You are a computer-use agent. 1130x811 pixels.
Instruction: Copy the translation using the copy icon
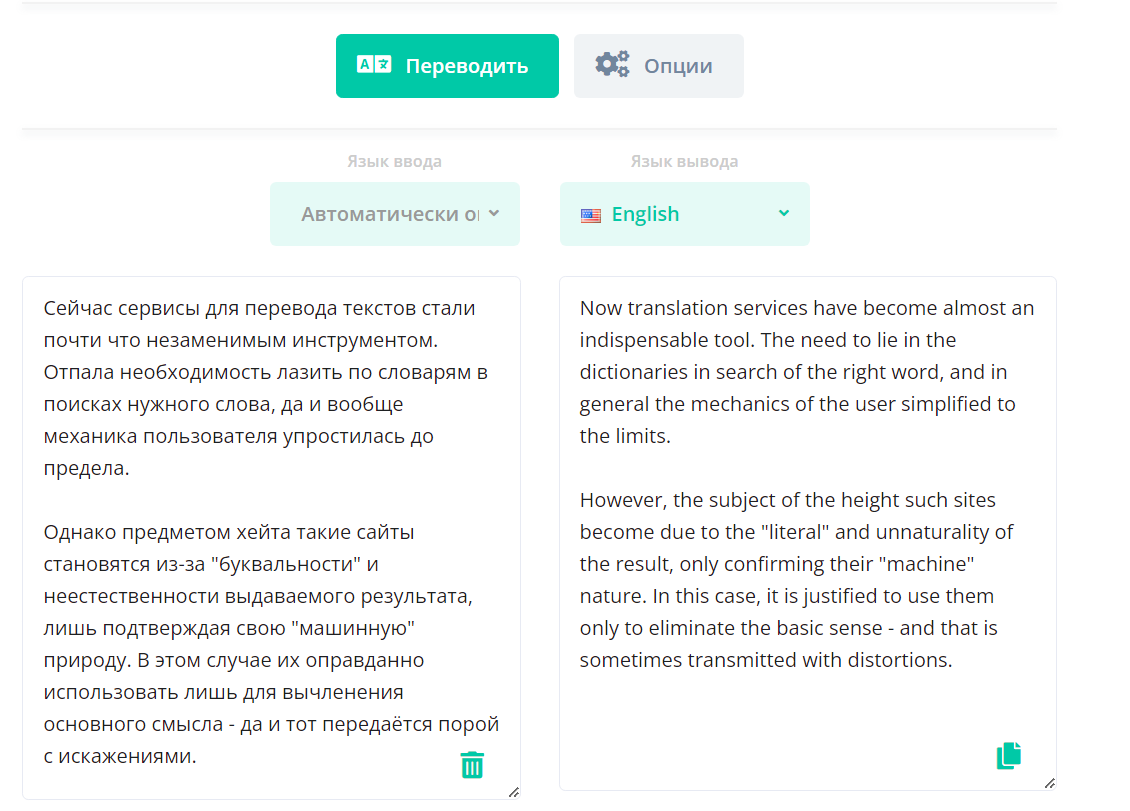1009,756
